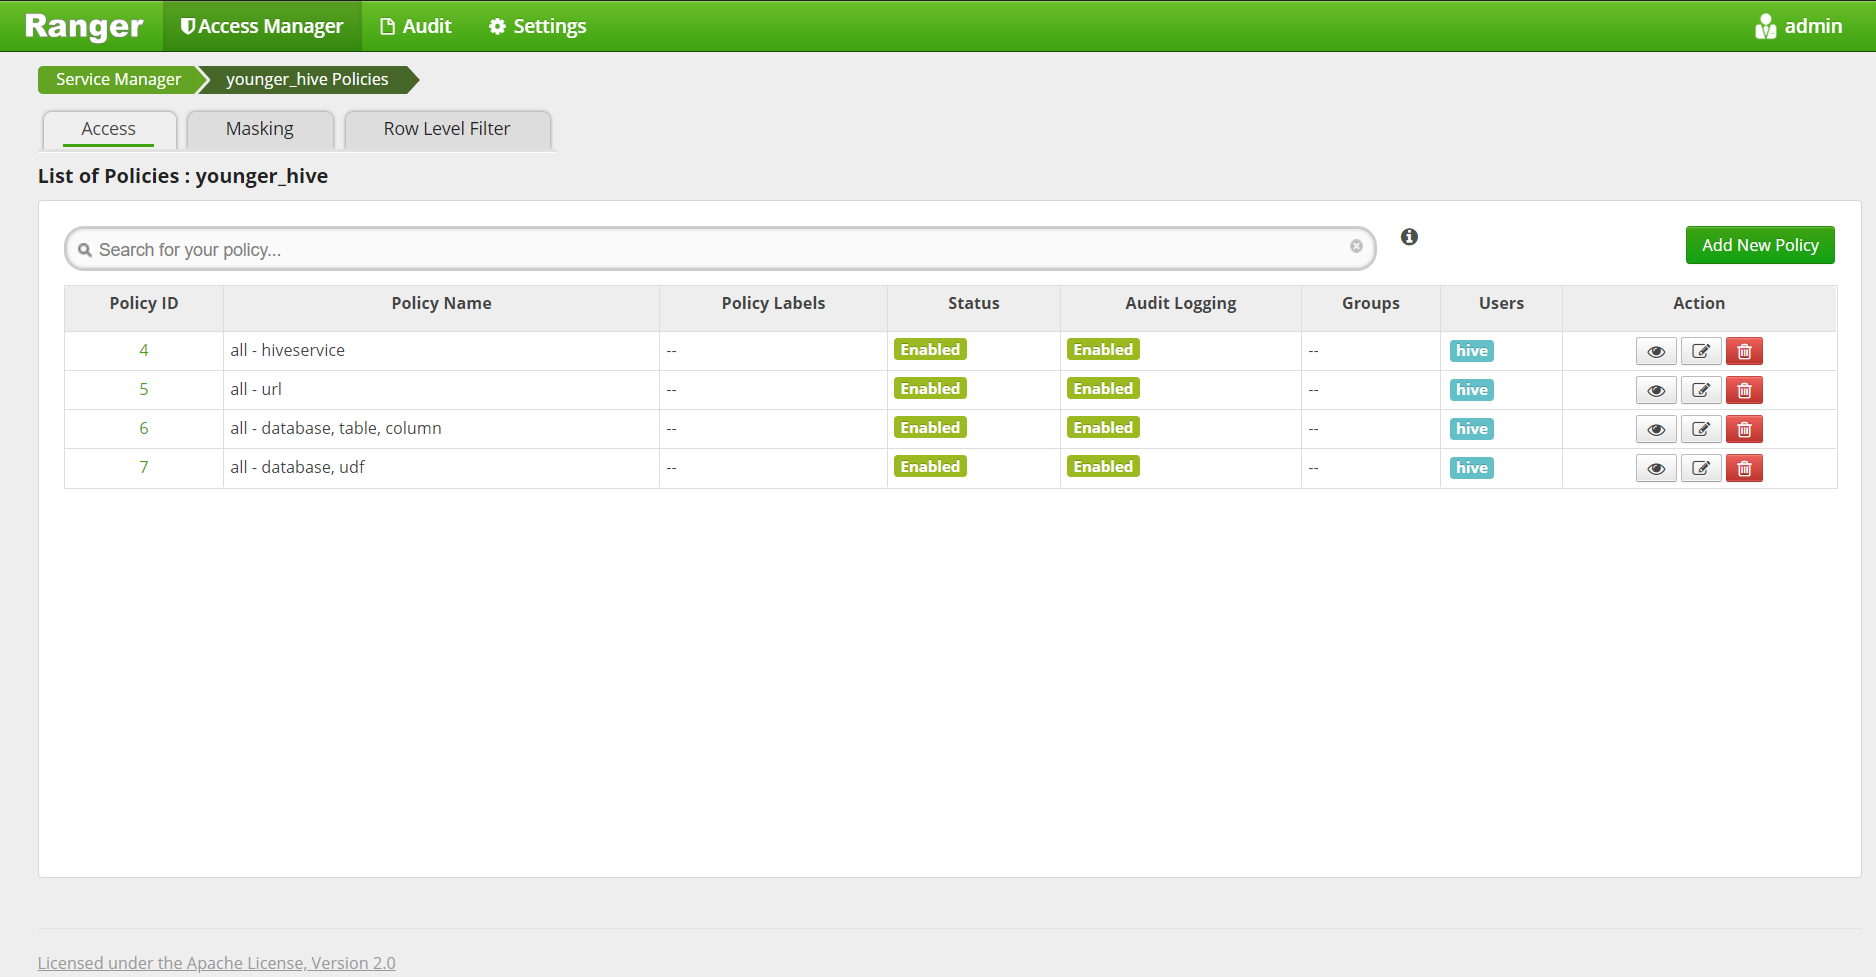Click the info icon beside the search bar

click(1409, 237)
